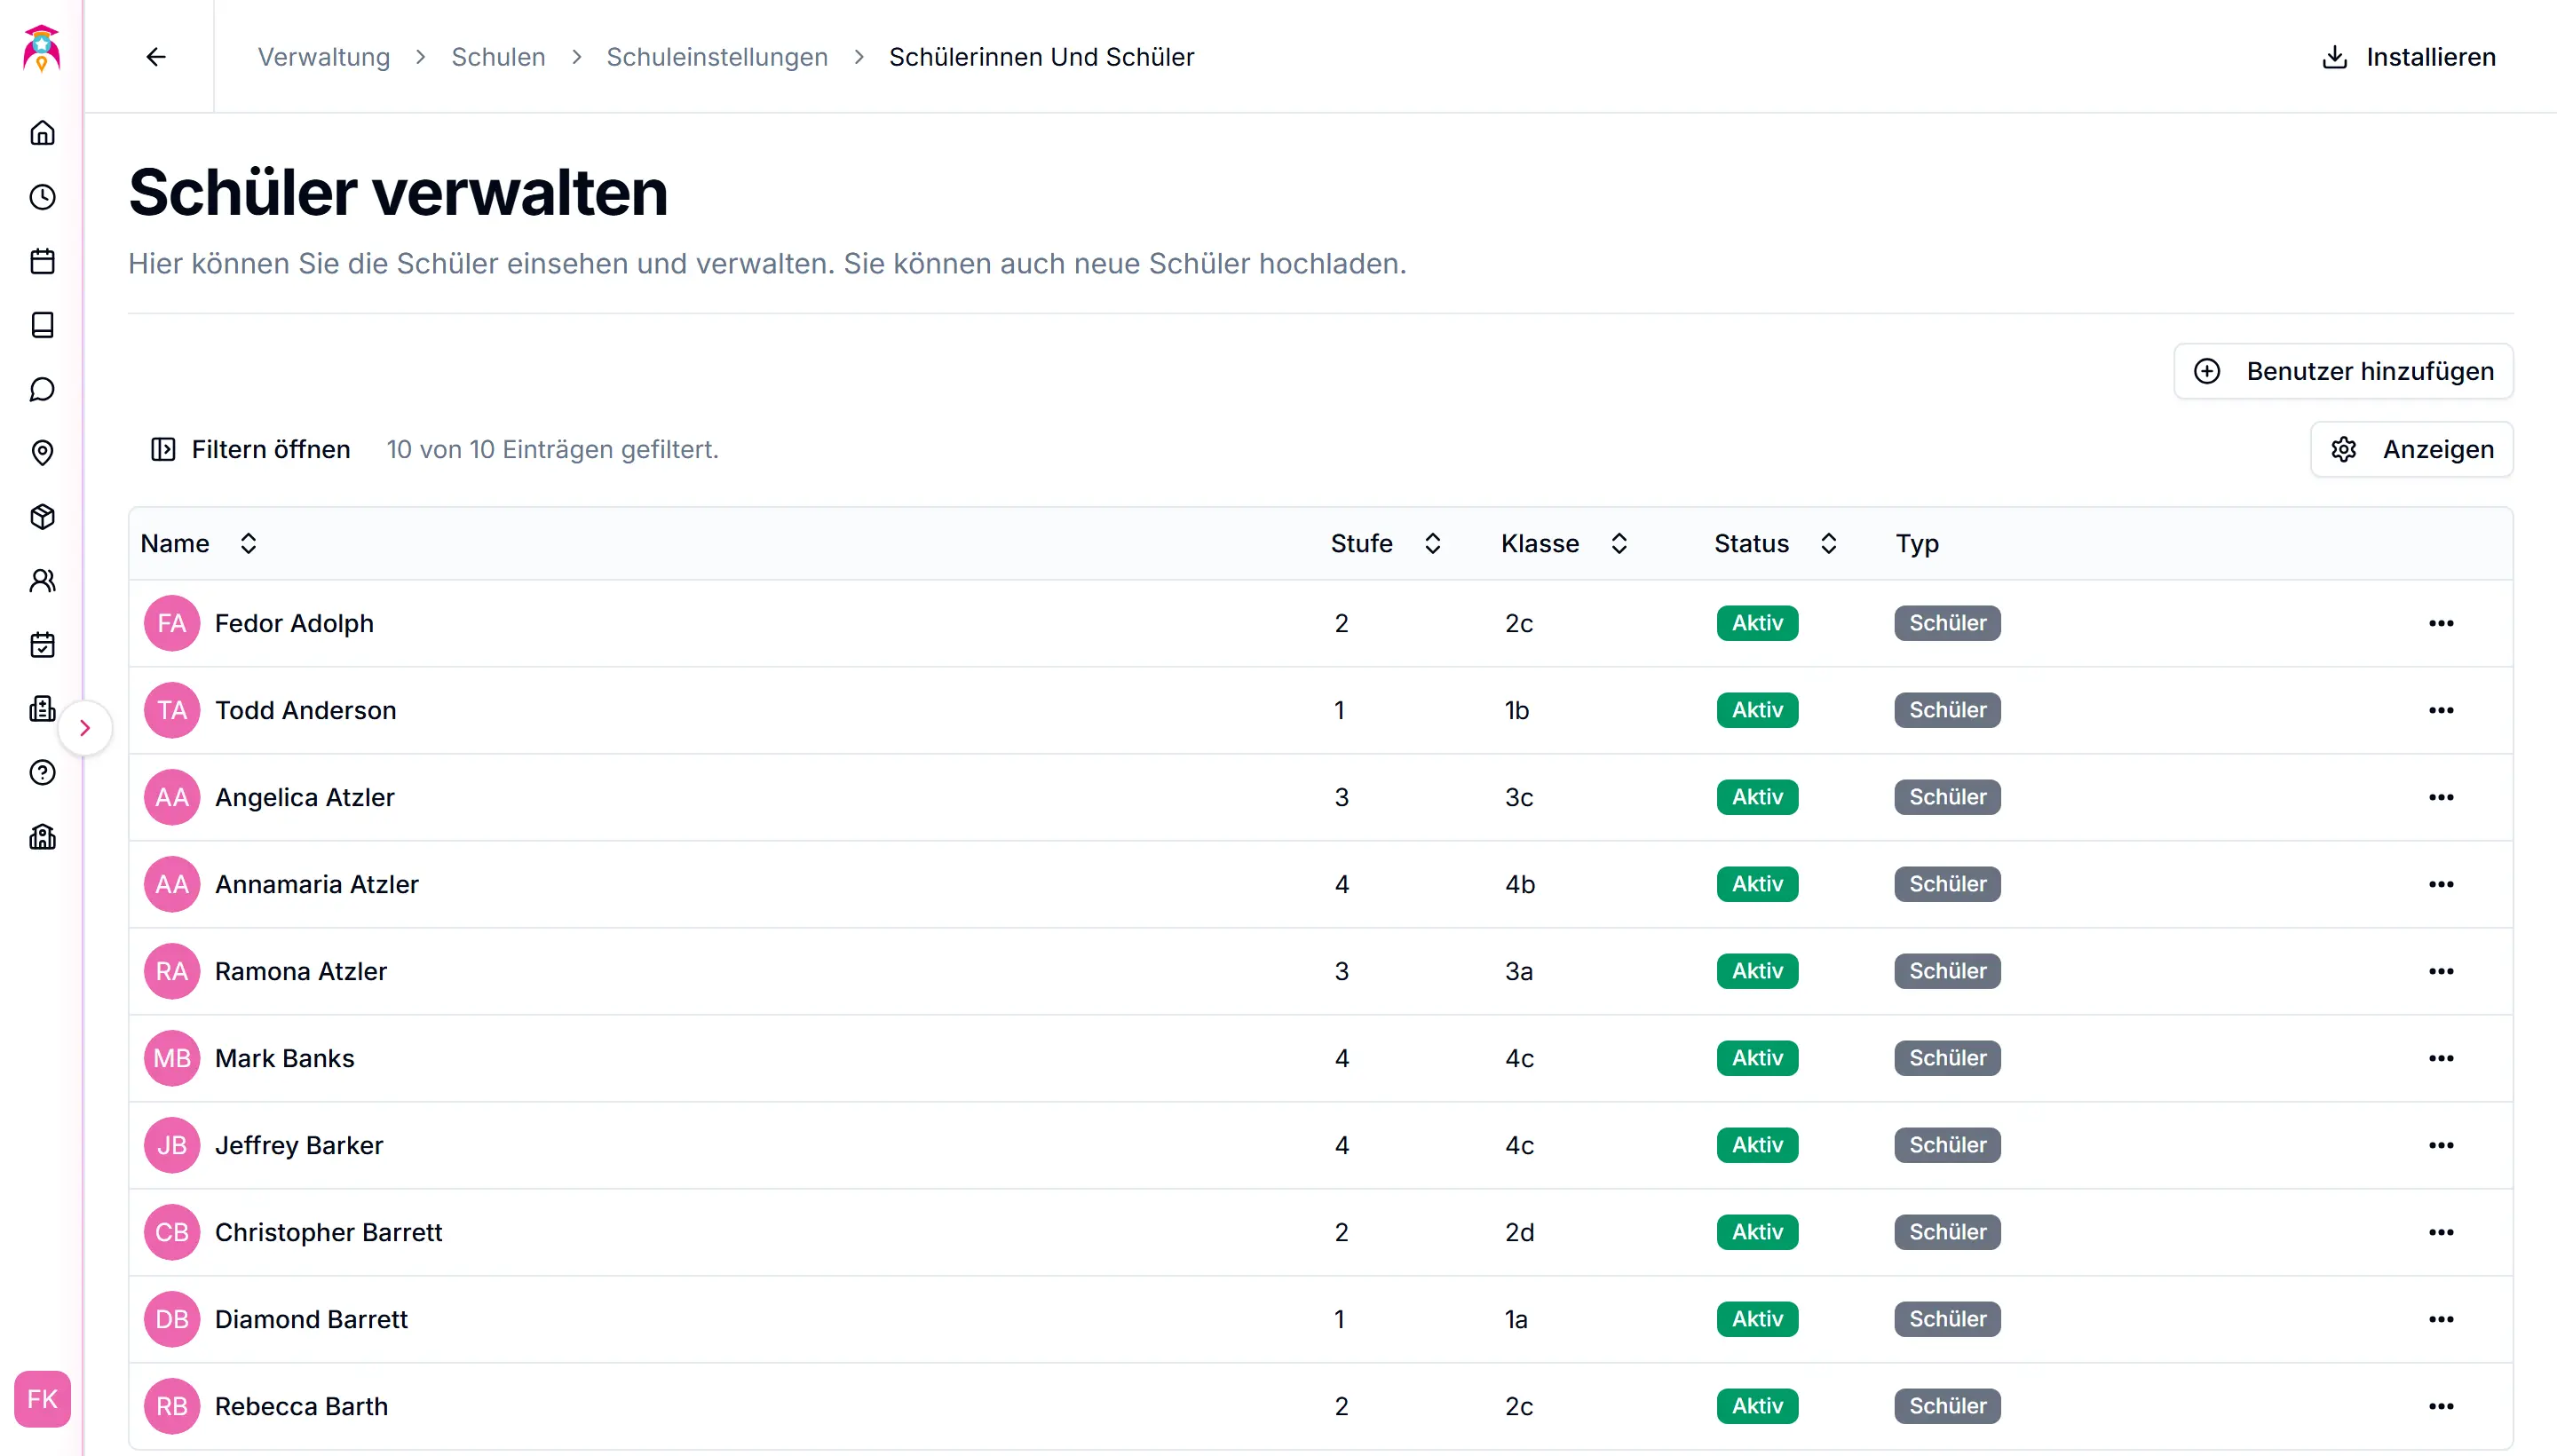Go to Schulen breadcrumb
The height and width of the screenshot is (1456, 2557).
pyautogui.click(x=498, y=57)
